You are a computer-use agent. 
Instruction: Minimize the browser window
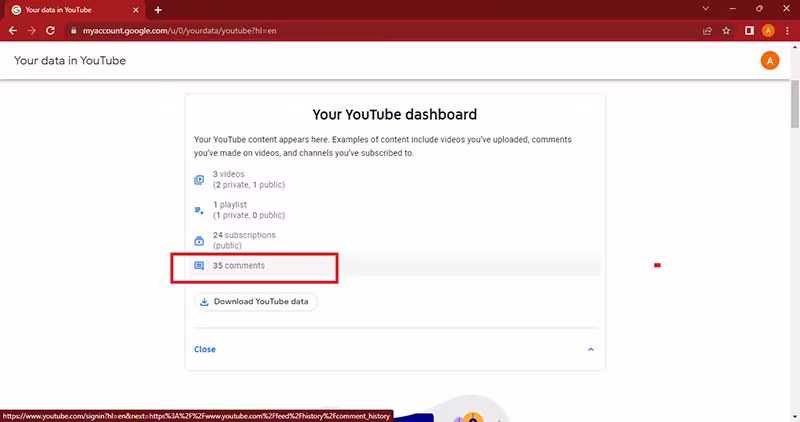733,9
